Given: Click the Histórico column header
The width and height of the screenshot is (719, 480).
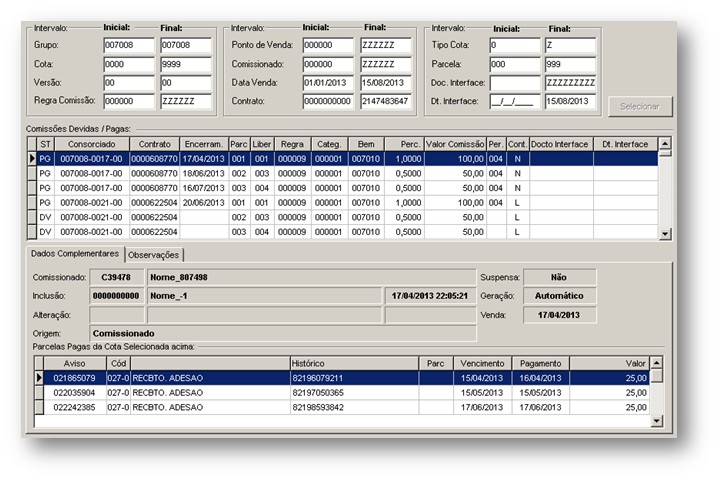Looking at the screenshot, I should tap(354, 364).
